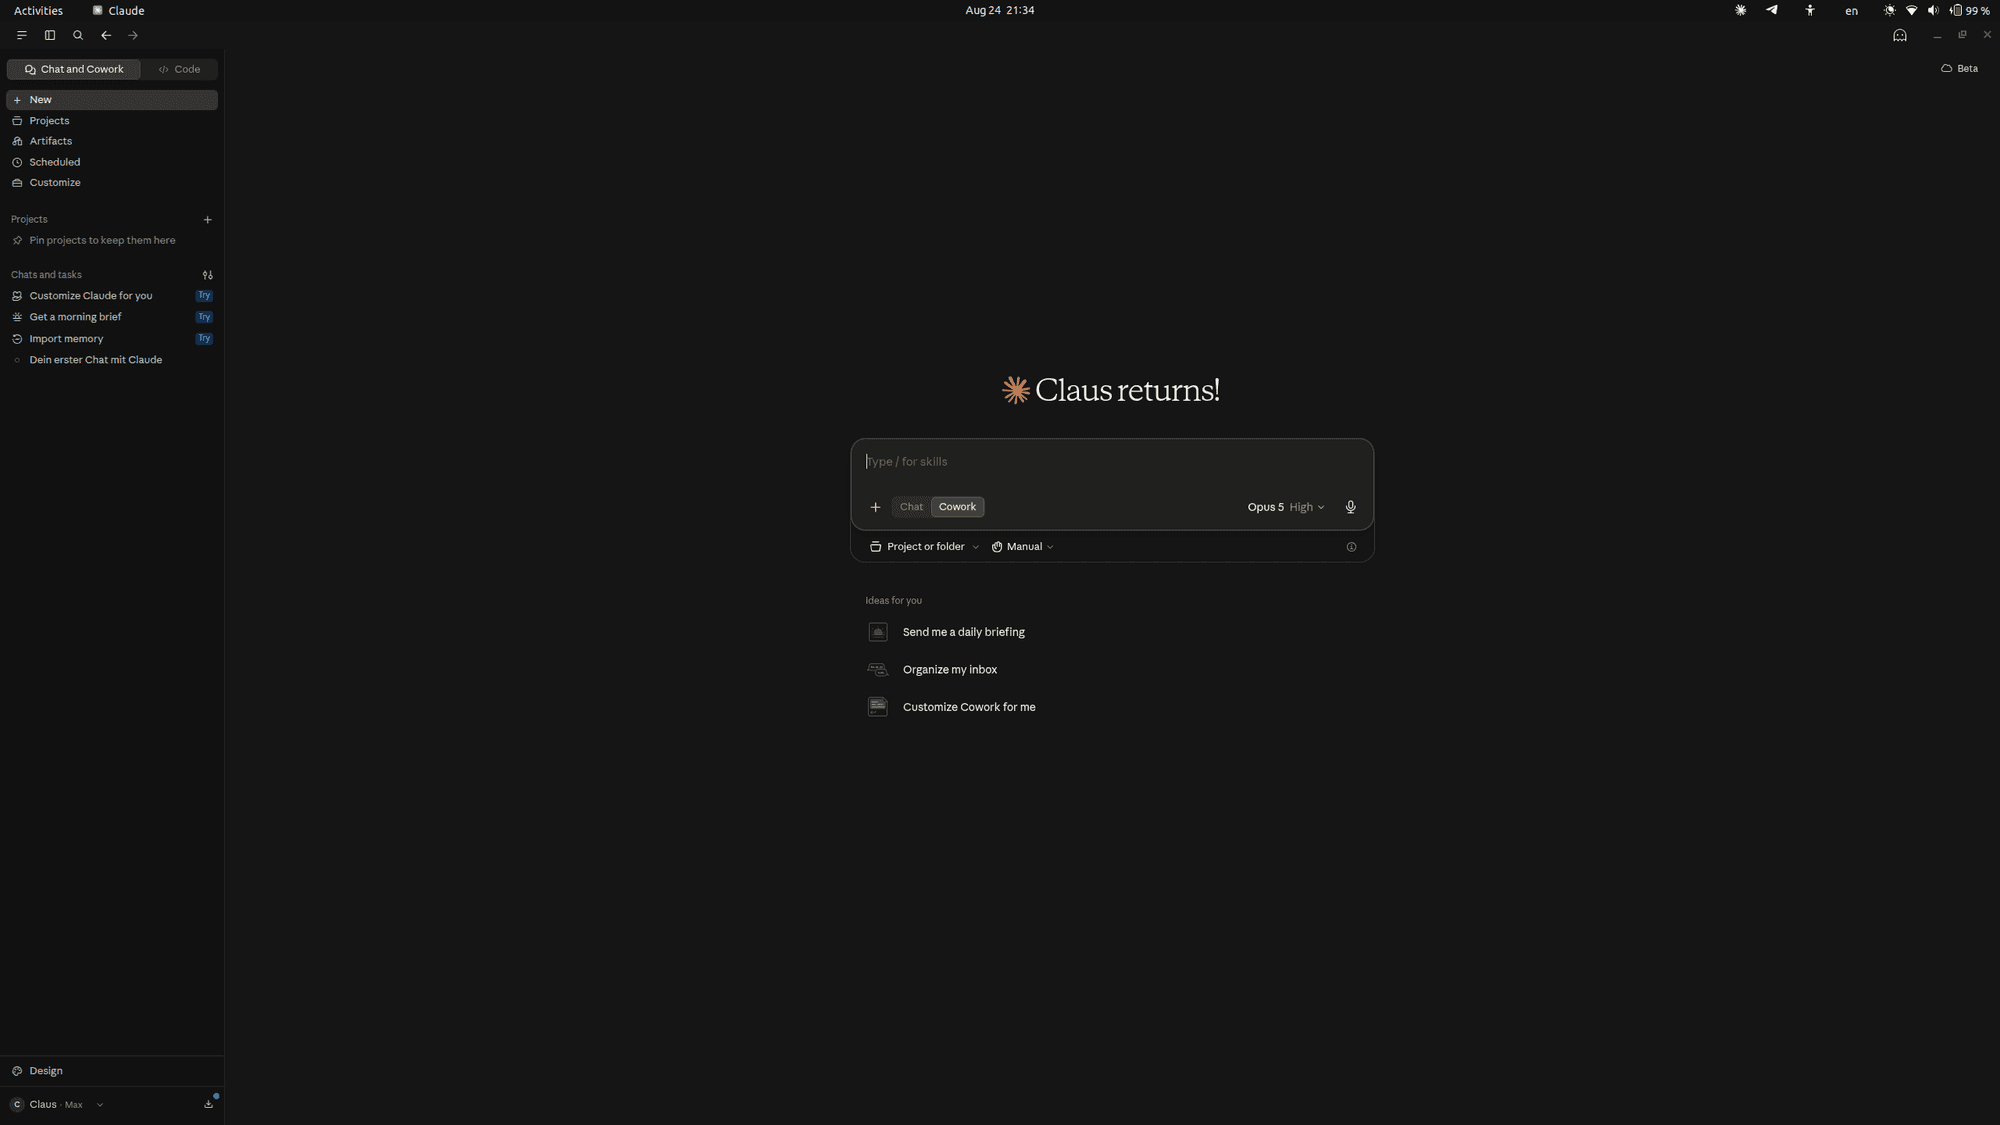
Task: Activate the microphone voice input
Action: pos(1351,507)
